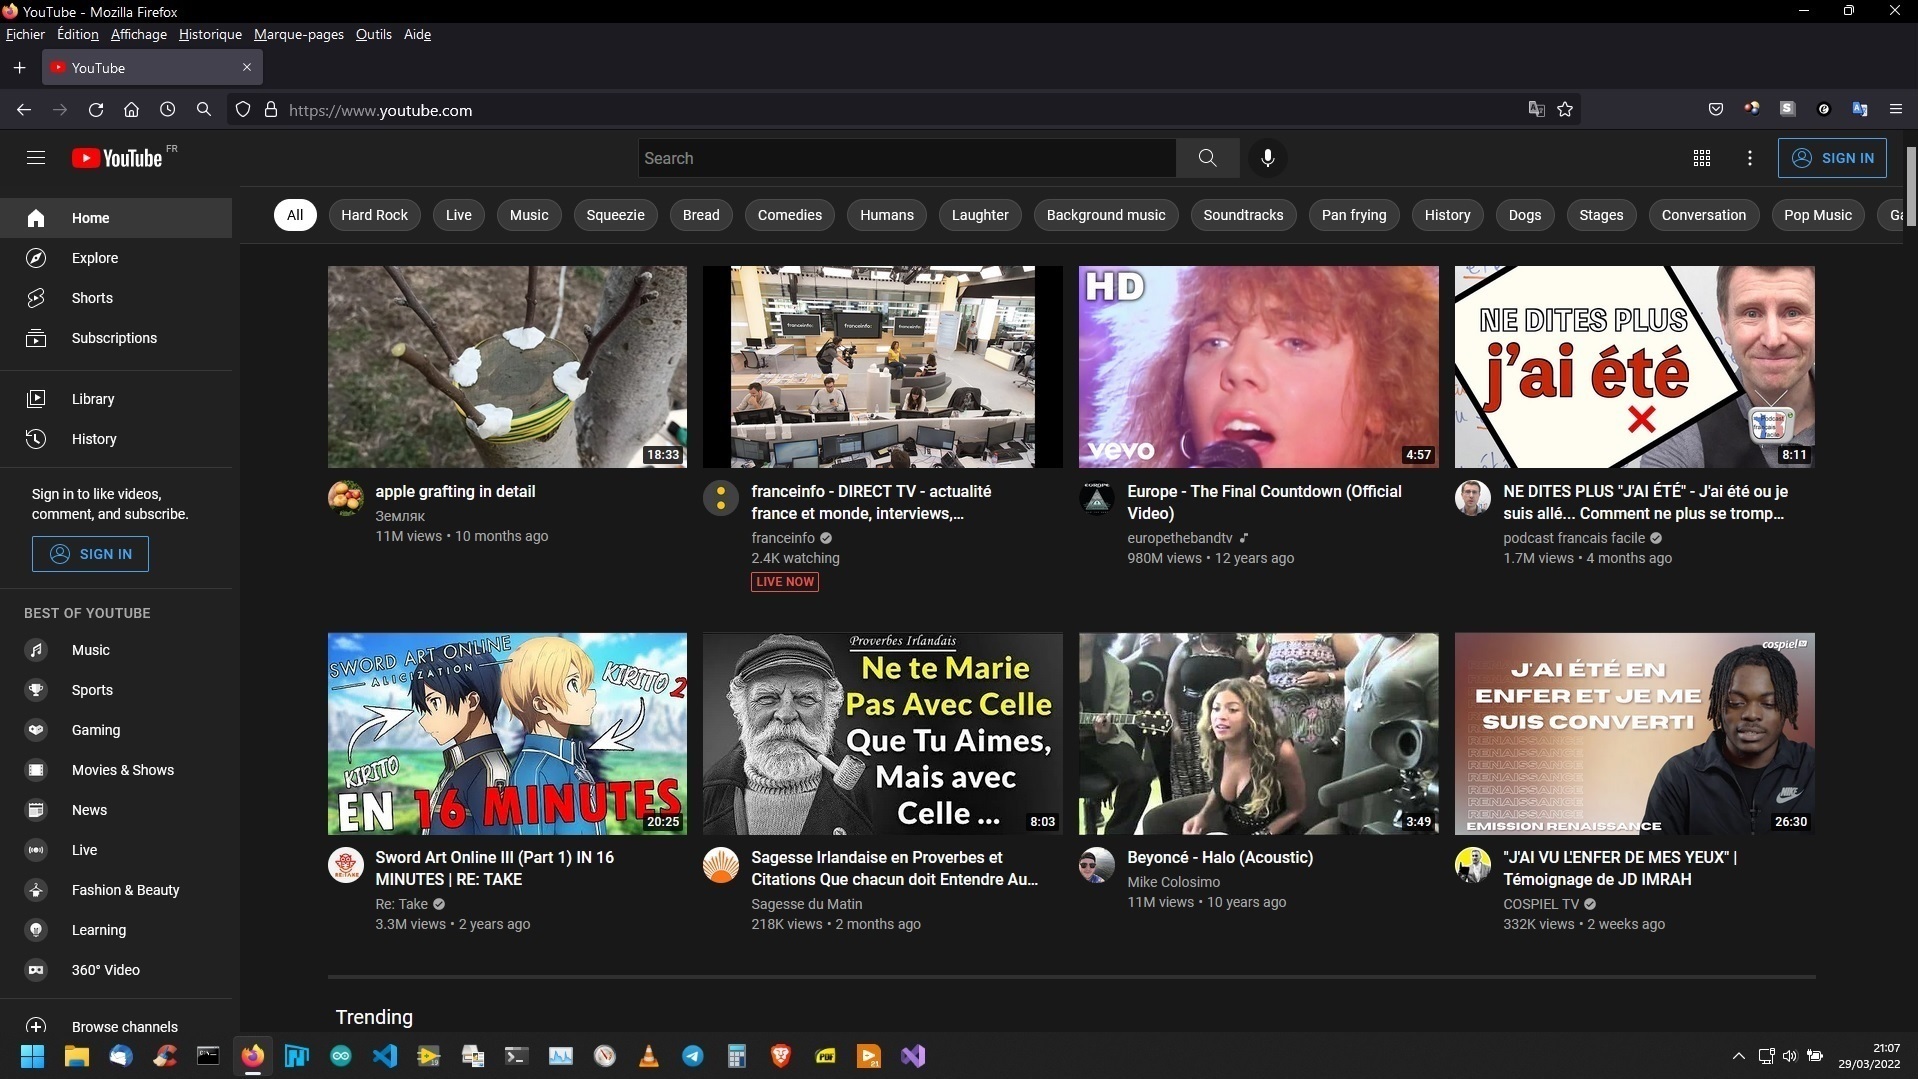
Task: Open Music in Best of YouTube
Action: coord(116,650)
